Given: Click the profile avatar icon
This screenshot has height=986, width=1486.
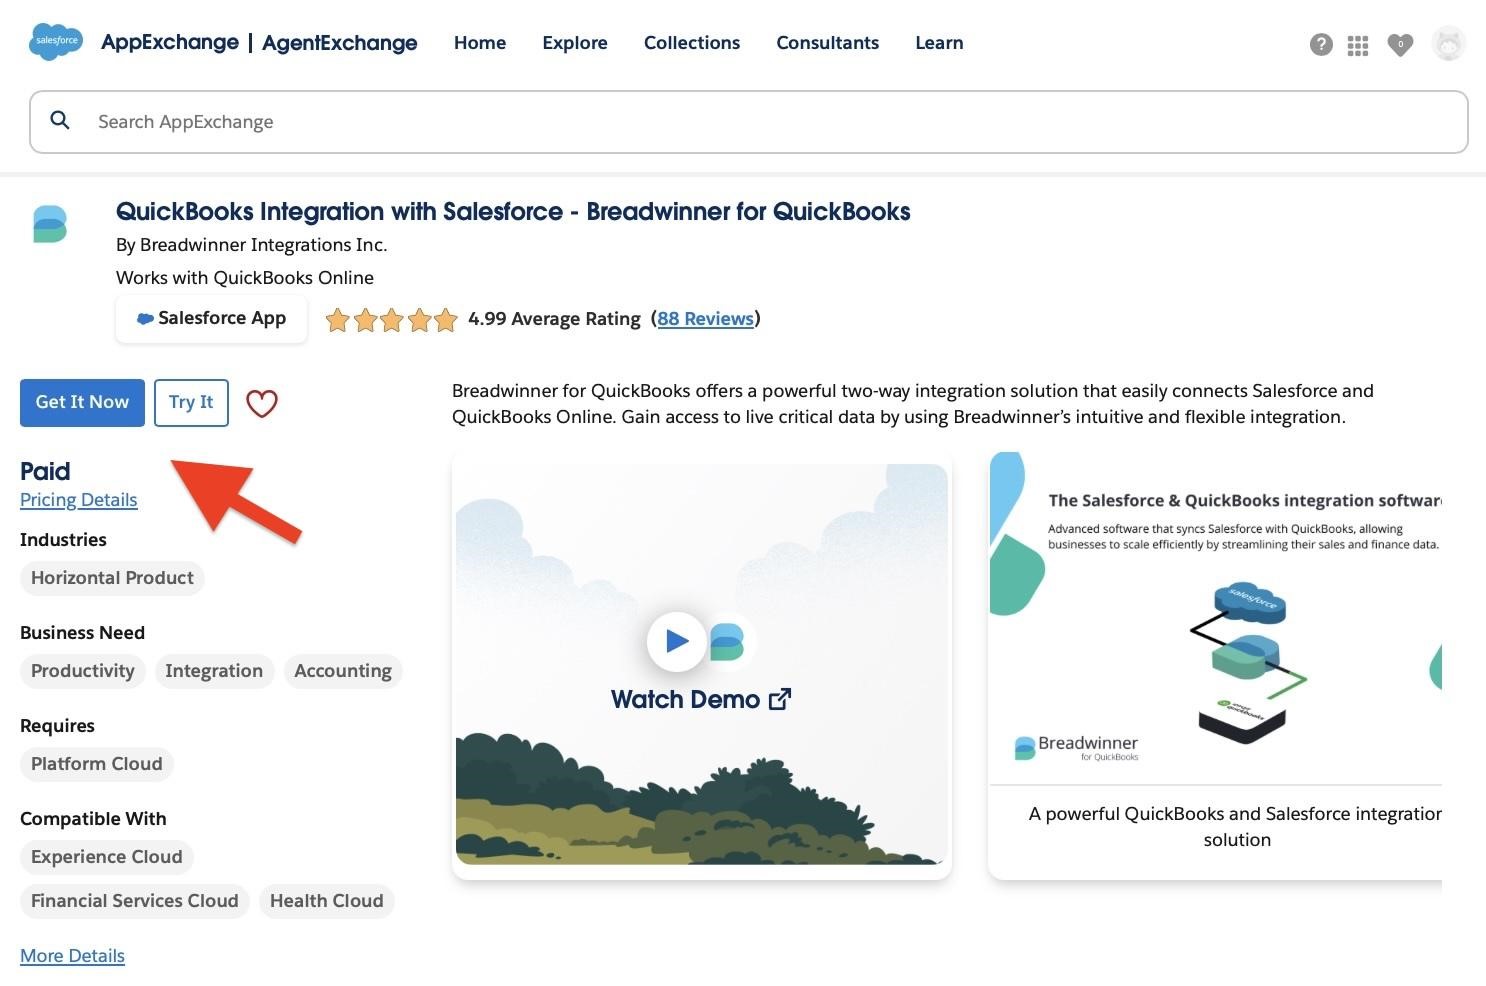Looking at the screenshot, I should coord(1447,43).
